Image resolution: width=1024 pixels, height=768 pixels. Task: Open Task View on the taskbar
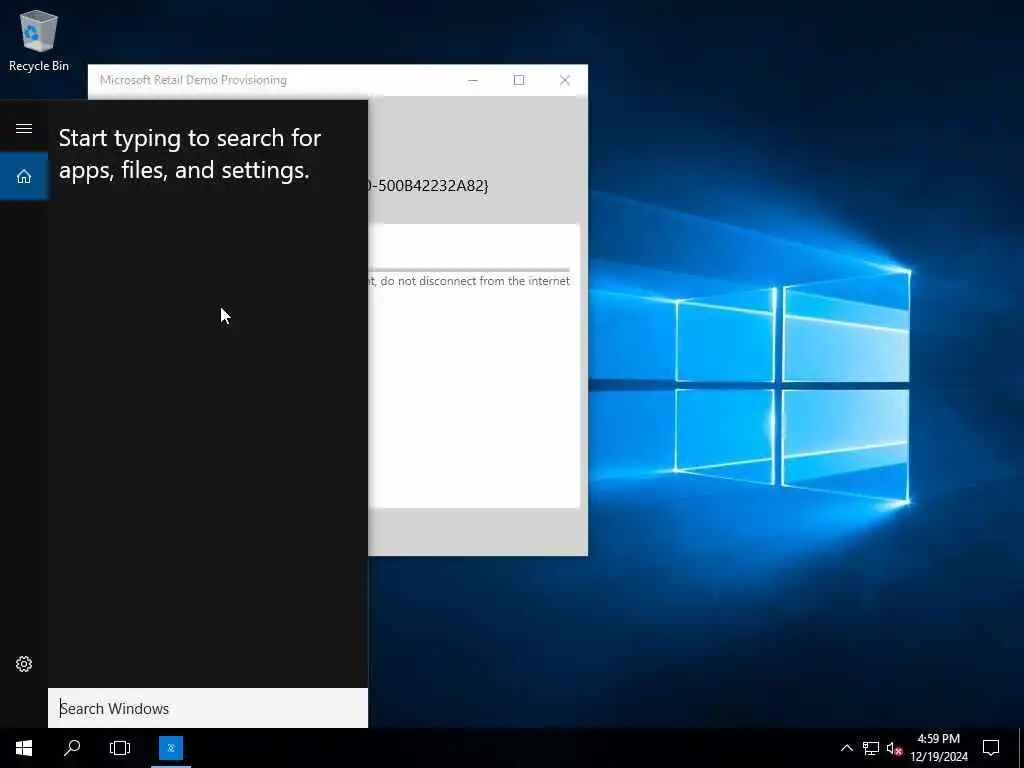(x=120, y=748)
